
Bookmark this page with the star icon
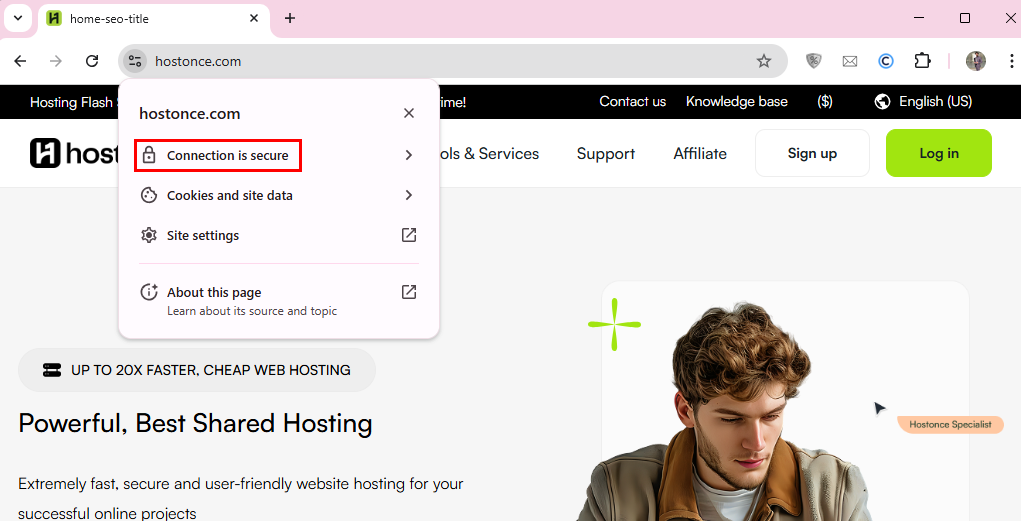[764, 61]
